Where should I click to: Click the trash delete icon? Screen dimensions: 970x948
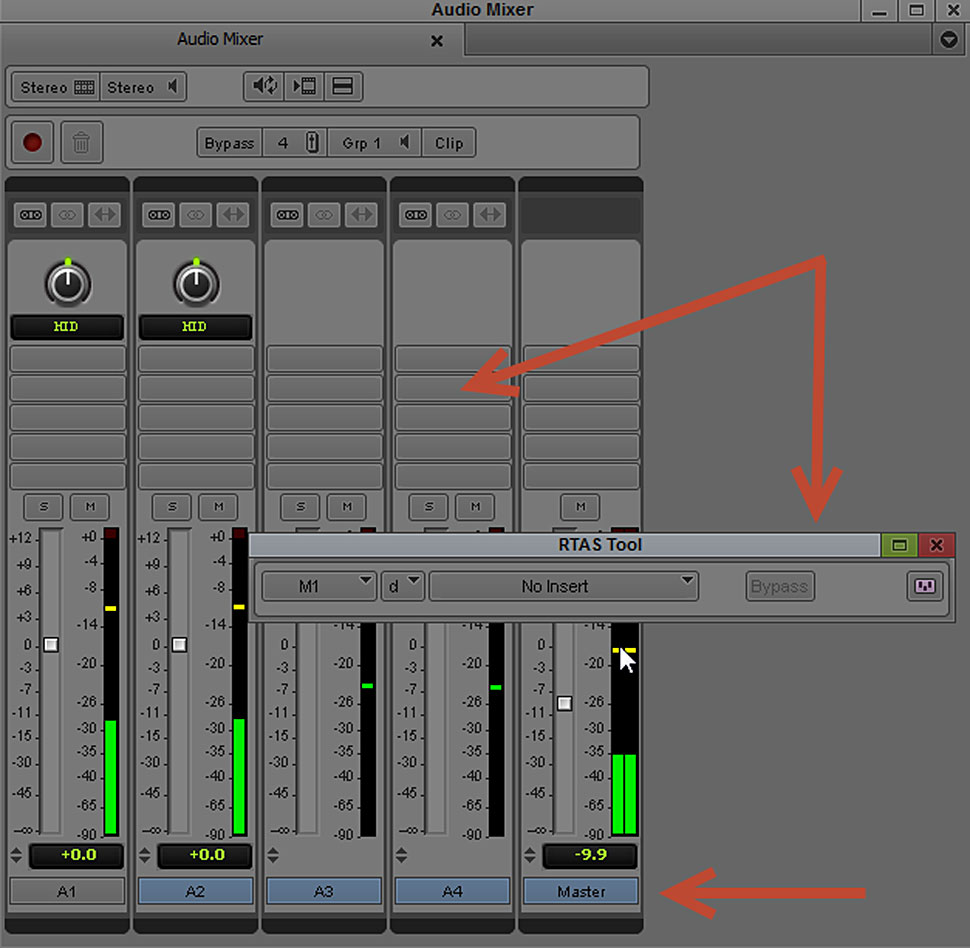[81, 143]
